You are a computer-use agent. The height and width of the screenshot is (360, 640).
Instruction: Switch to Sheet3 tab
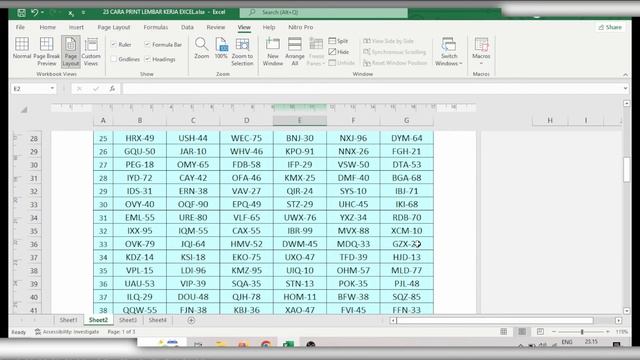128,320
